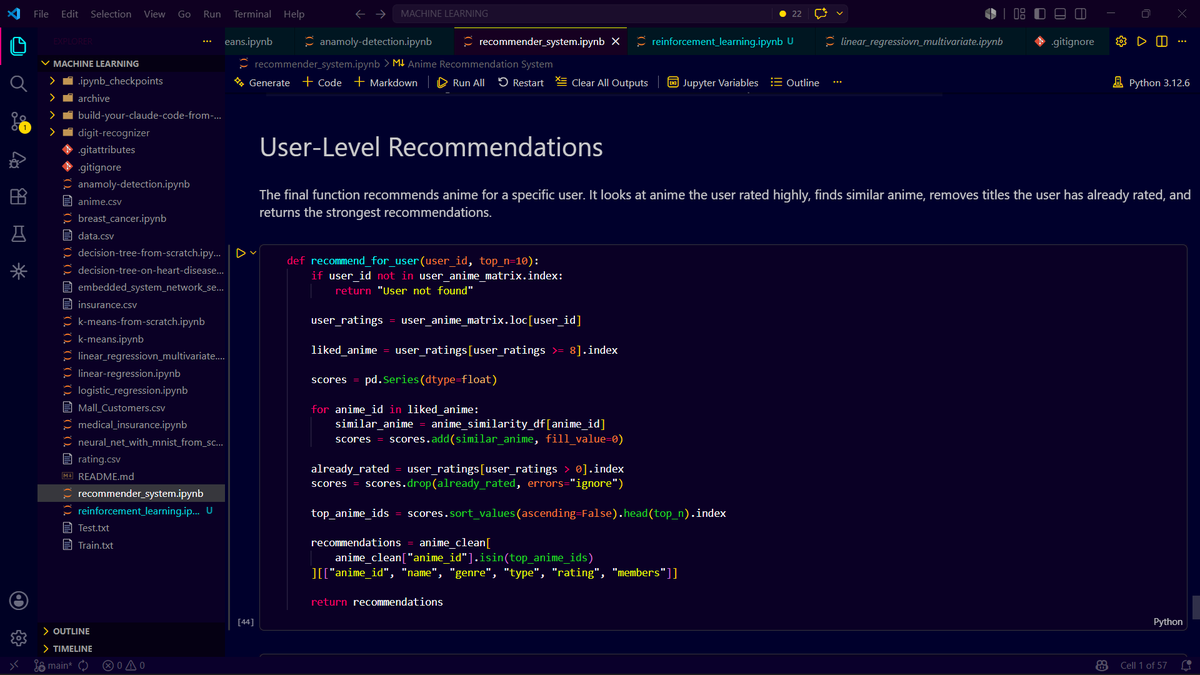Open the Terminal menu
Viewport: 1200px width, 675px height.
[252, 14]
